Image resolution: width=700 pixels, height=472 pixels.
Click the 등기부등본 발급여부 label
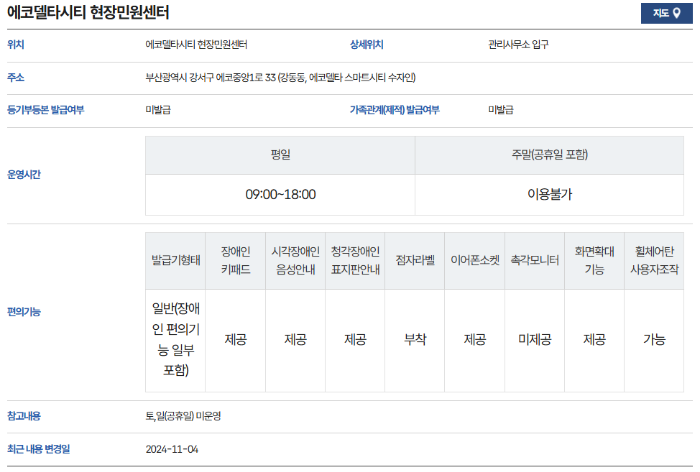pos(46,110)
